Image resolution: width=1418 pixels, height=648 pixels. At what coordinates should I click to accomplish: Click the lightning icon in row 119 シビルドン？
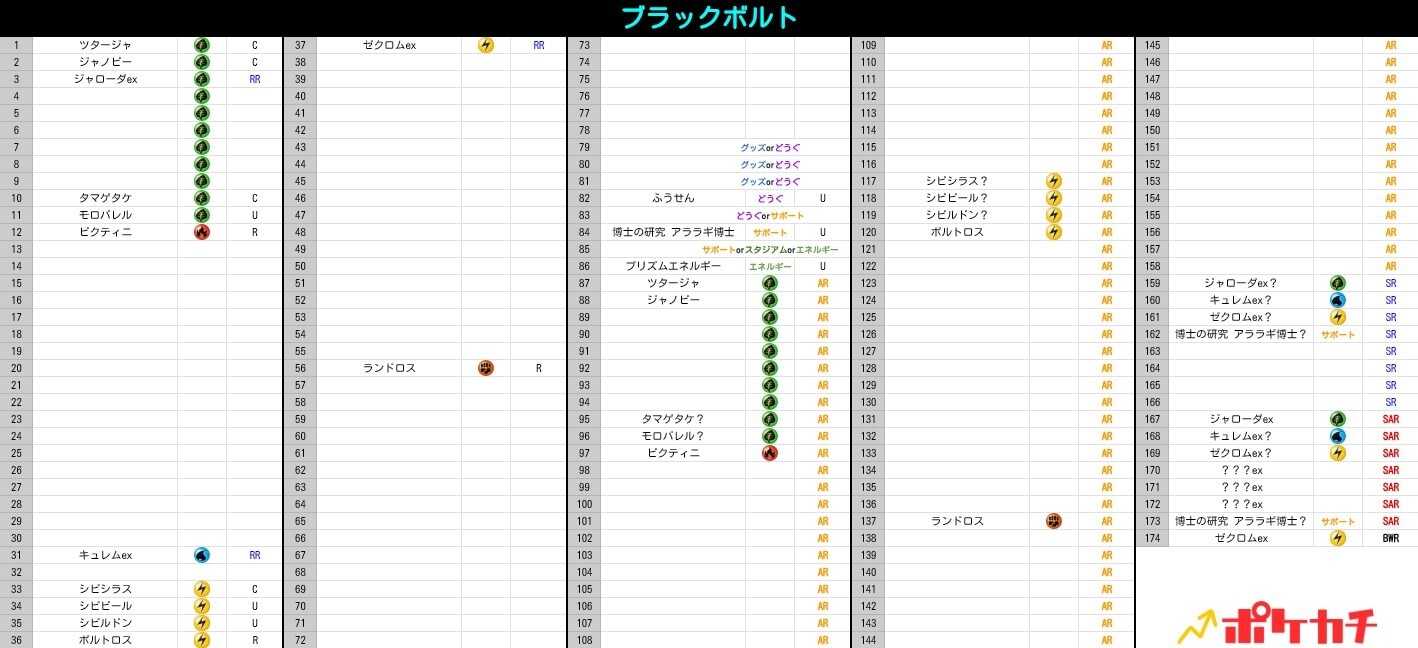click(1054, 215)
